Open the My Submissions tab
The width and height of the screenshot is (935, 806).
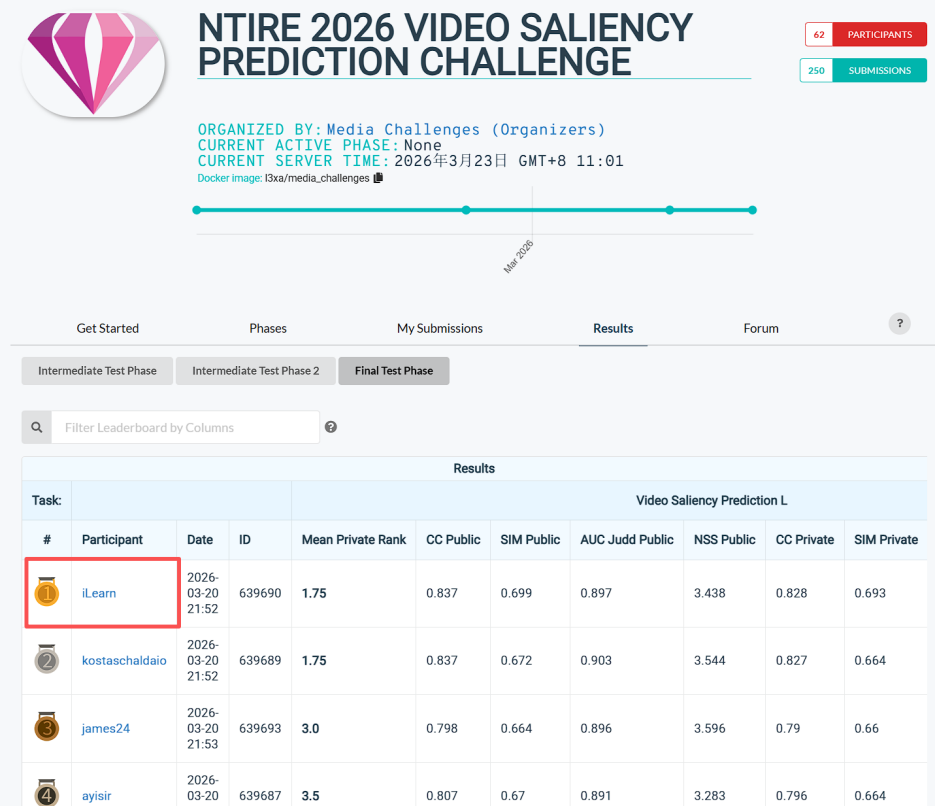[439, 328]
